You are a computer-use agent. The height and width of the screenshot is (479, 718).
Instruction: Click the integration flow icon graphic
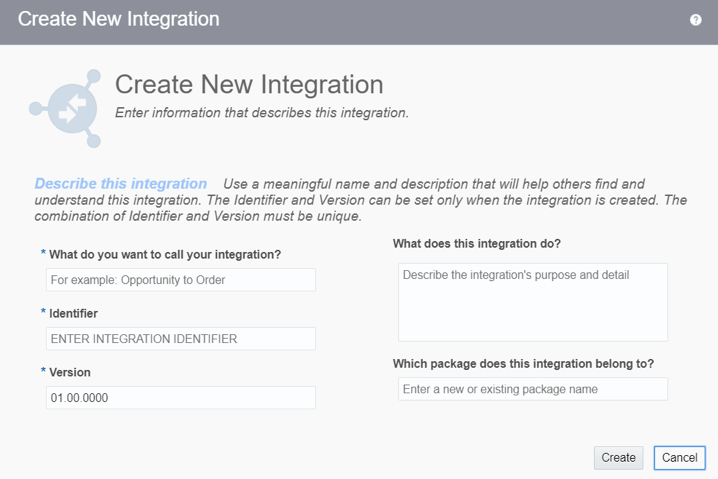pyautogui.click(x=67, y=108)
